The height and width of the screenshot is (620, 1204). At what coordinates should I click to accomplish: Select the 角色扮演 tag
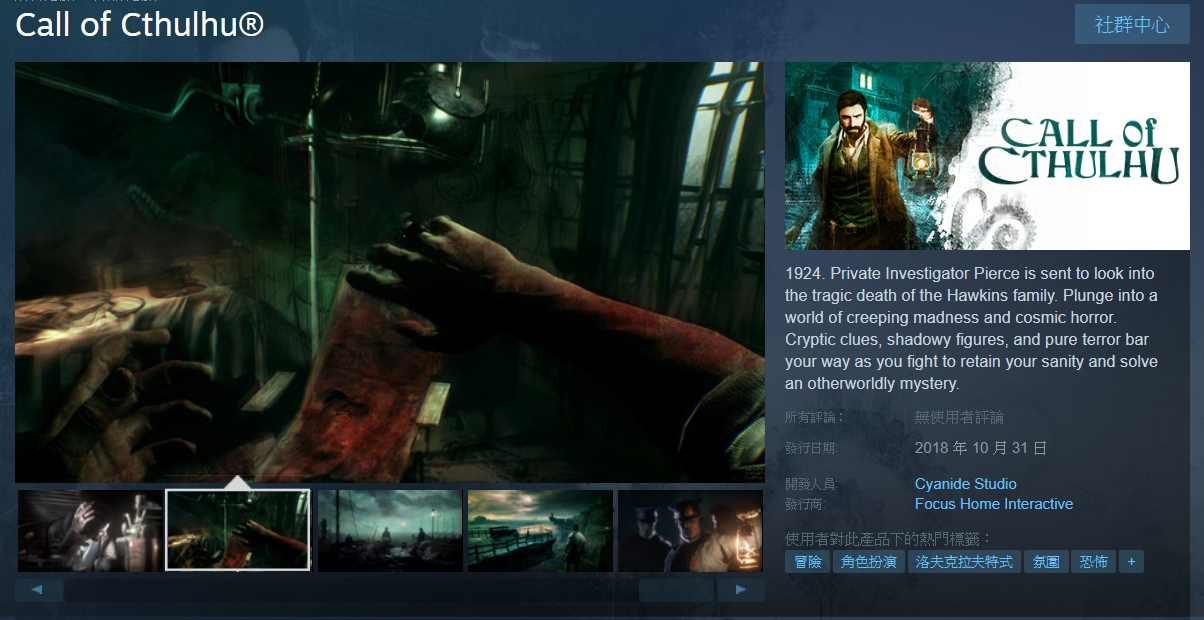(x=869, y=562)
